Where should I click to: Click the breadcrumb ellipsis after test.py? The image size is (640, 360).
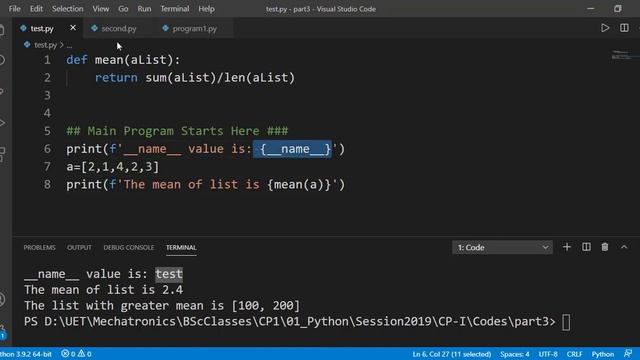click(69, 45)
